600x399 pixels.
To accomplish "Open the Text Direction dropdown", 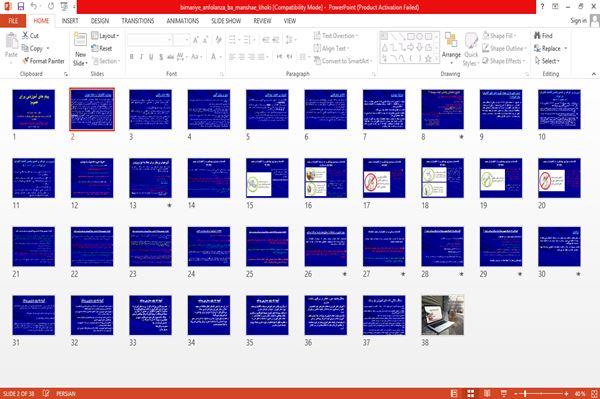I will [336, 36].
